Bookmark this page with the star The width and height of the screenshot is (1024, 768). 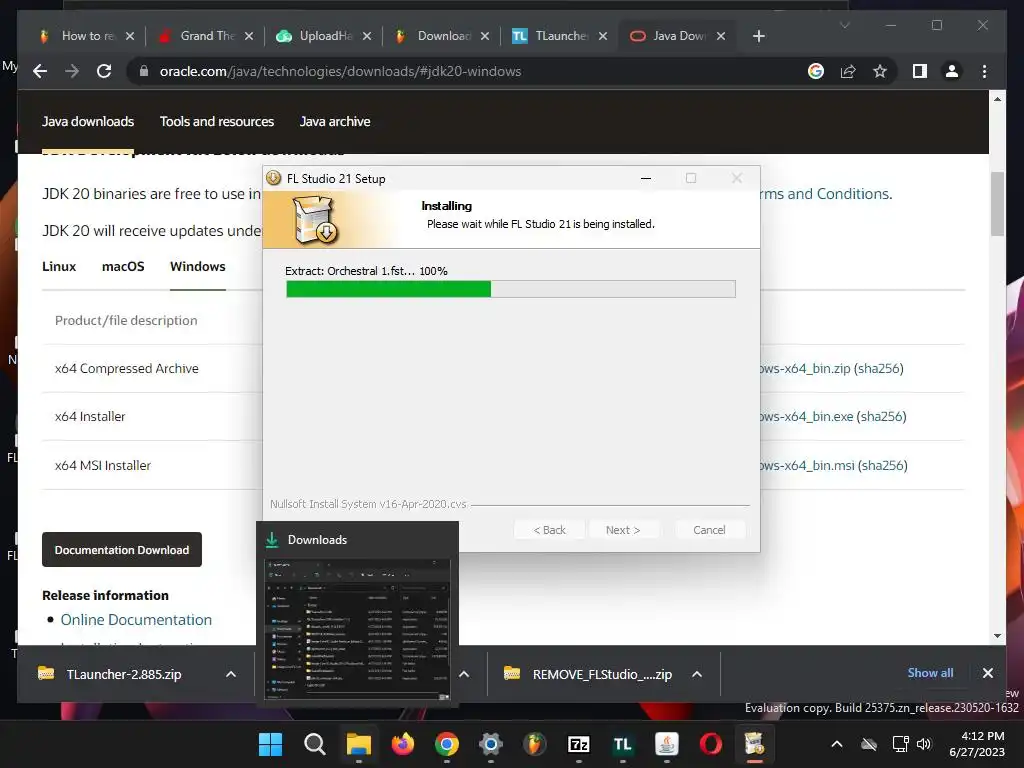(880, 71)
